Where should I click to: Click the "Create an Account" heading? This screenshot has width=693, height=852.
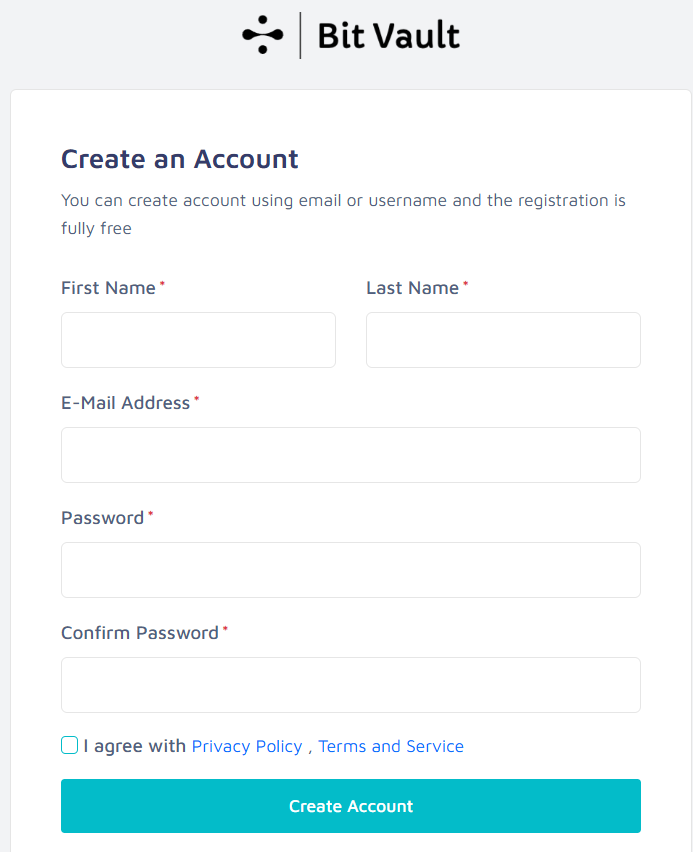pos(180,159)
